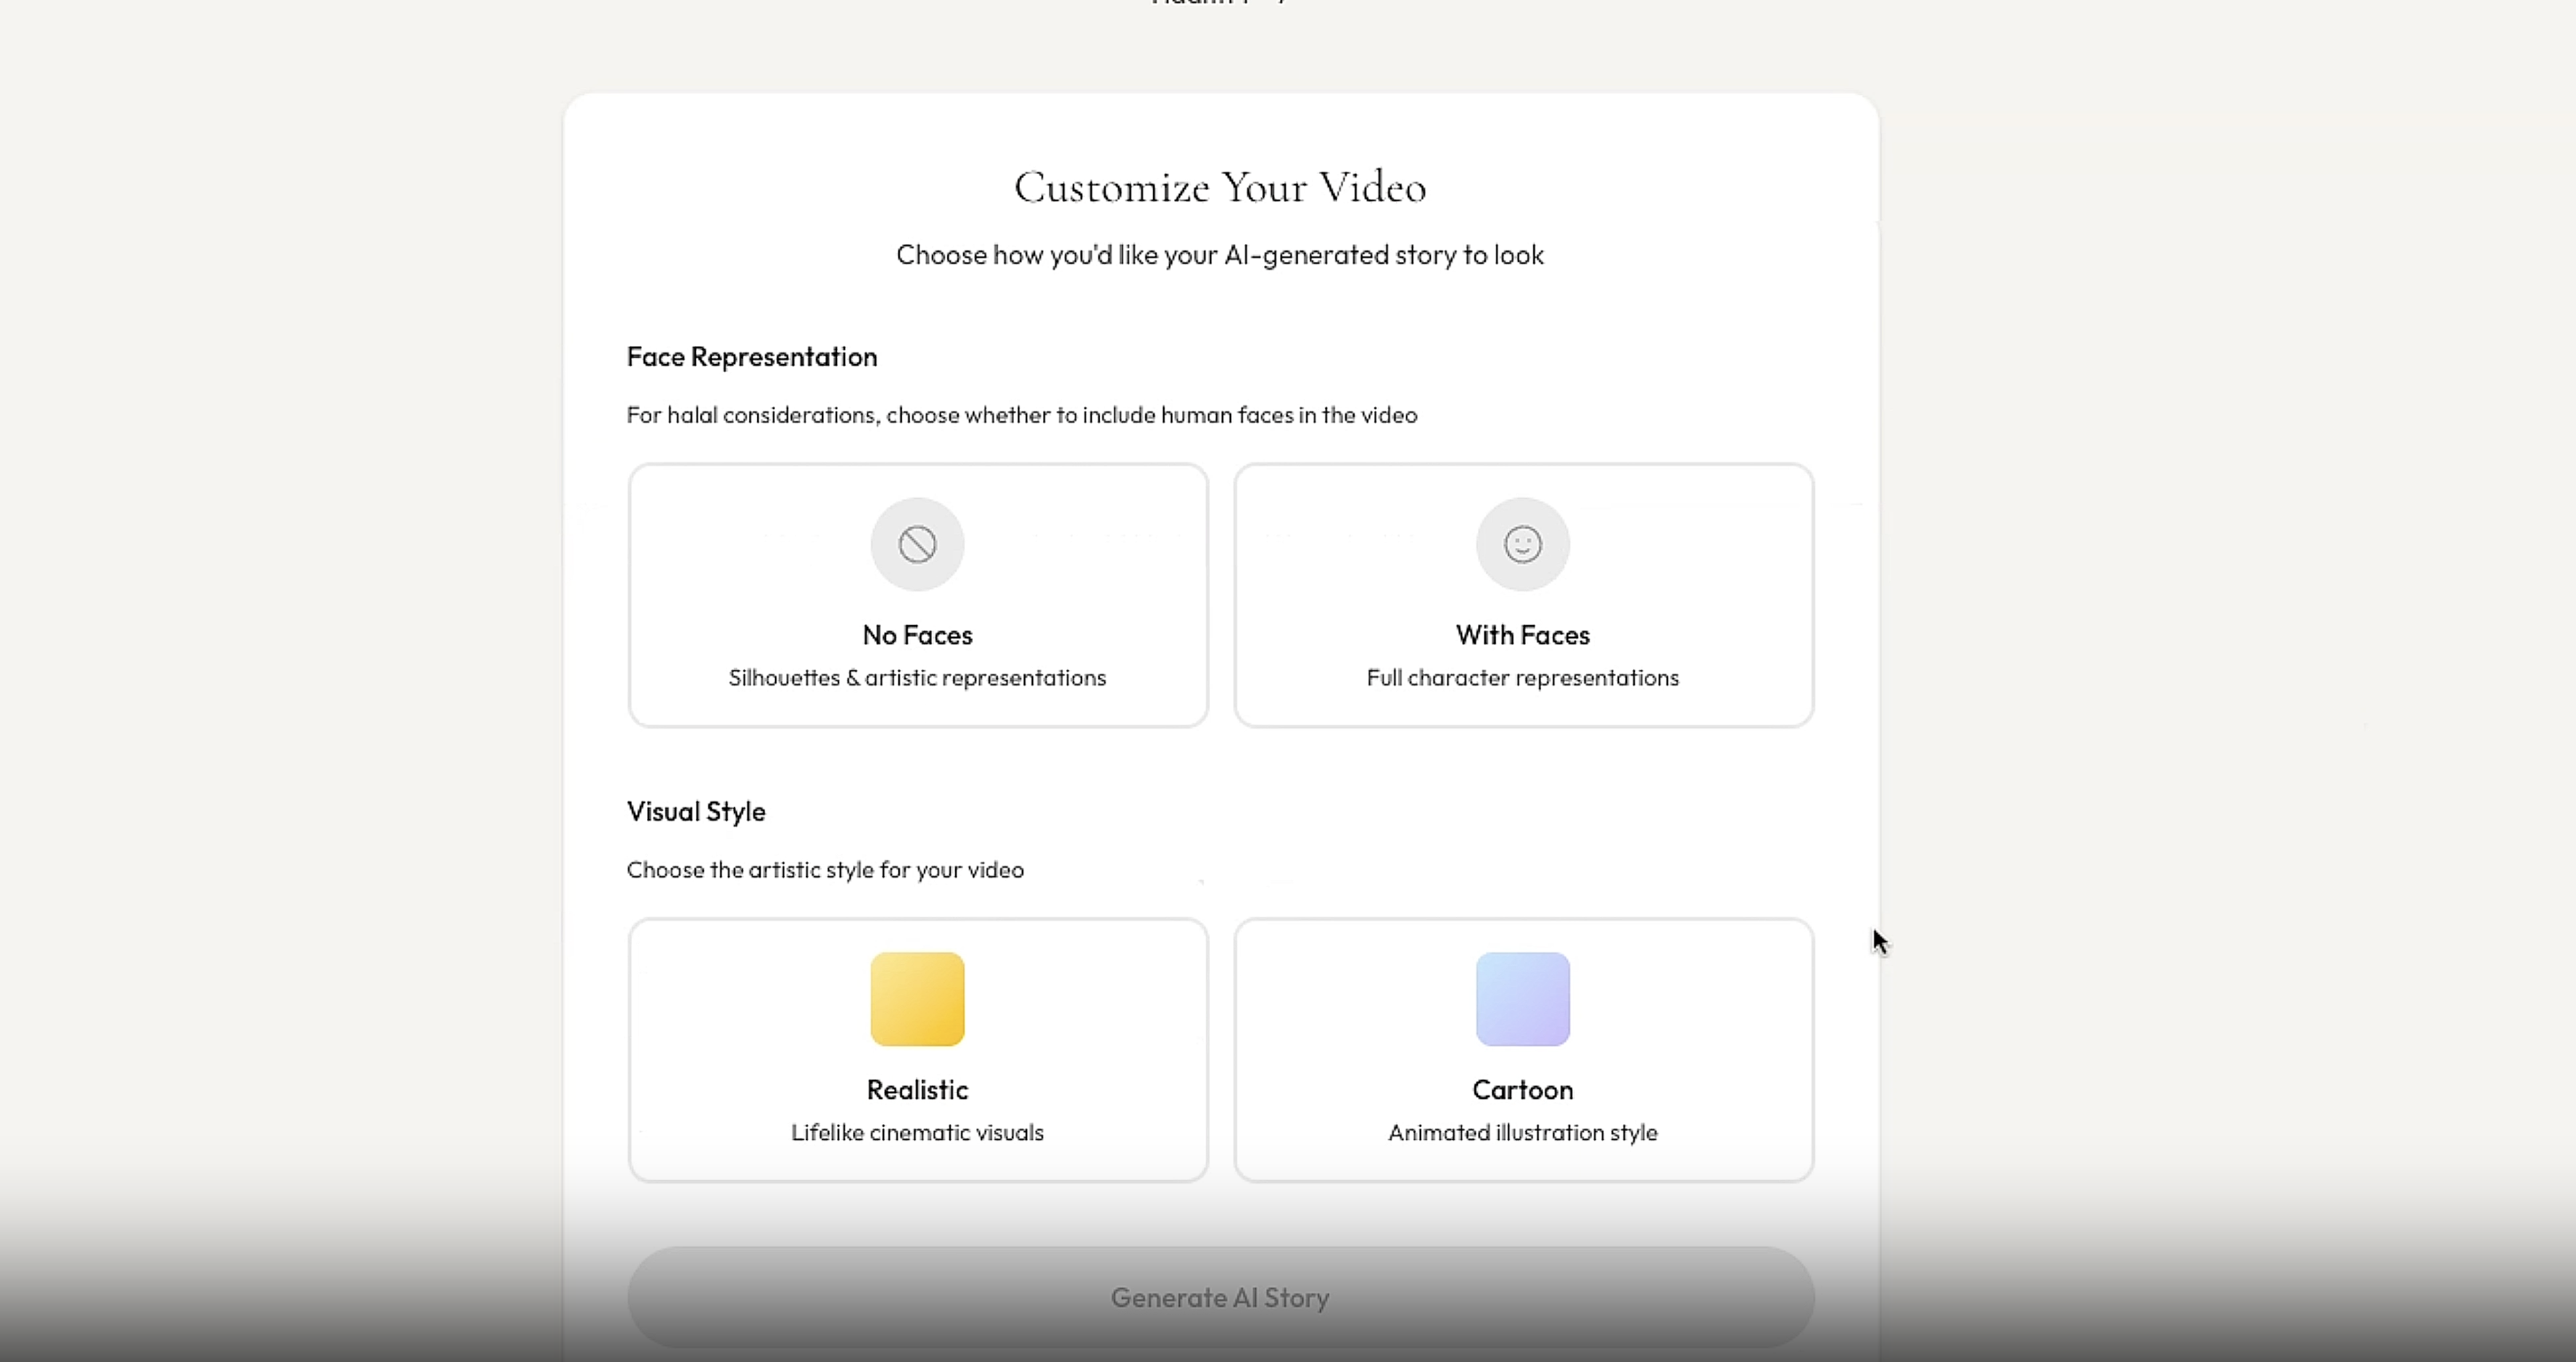Pick the purple Cartoon style swatch
2576x1362 pixels.
(1522, 999)
